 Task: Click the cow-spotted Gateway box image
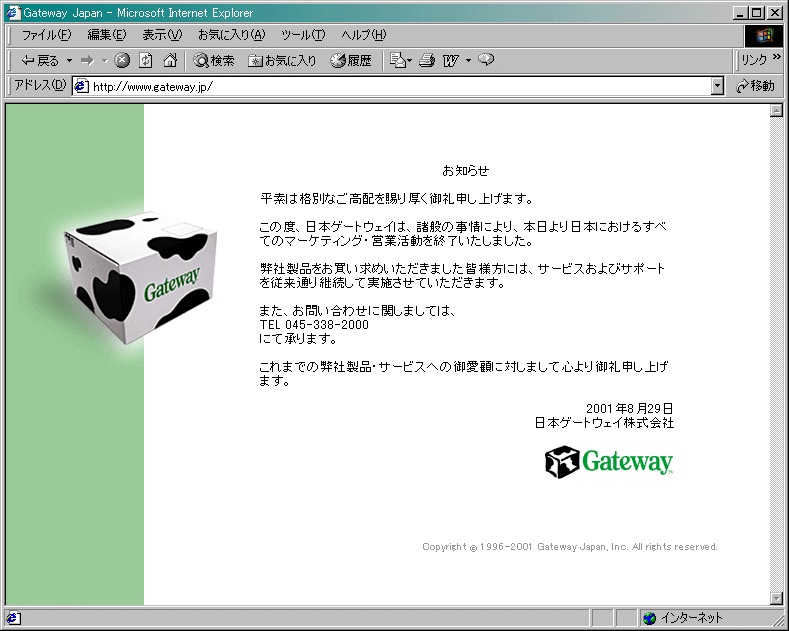click(140, 278)
